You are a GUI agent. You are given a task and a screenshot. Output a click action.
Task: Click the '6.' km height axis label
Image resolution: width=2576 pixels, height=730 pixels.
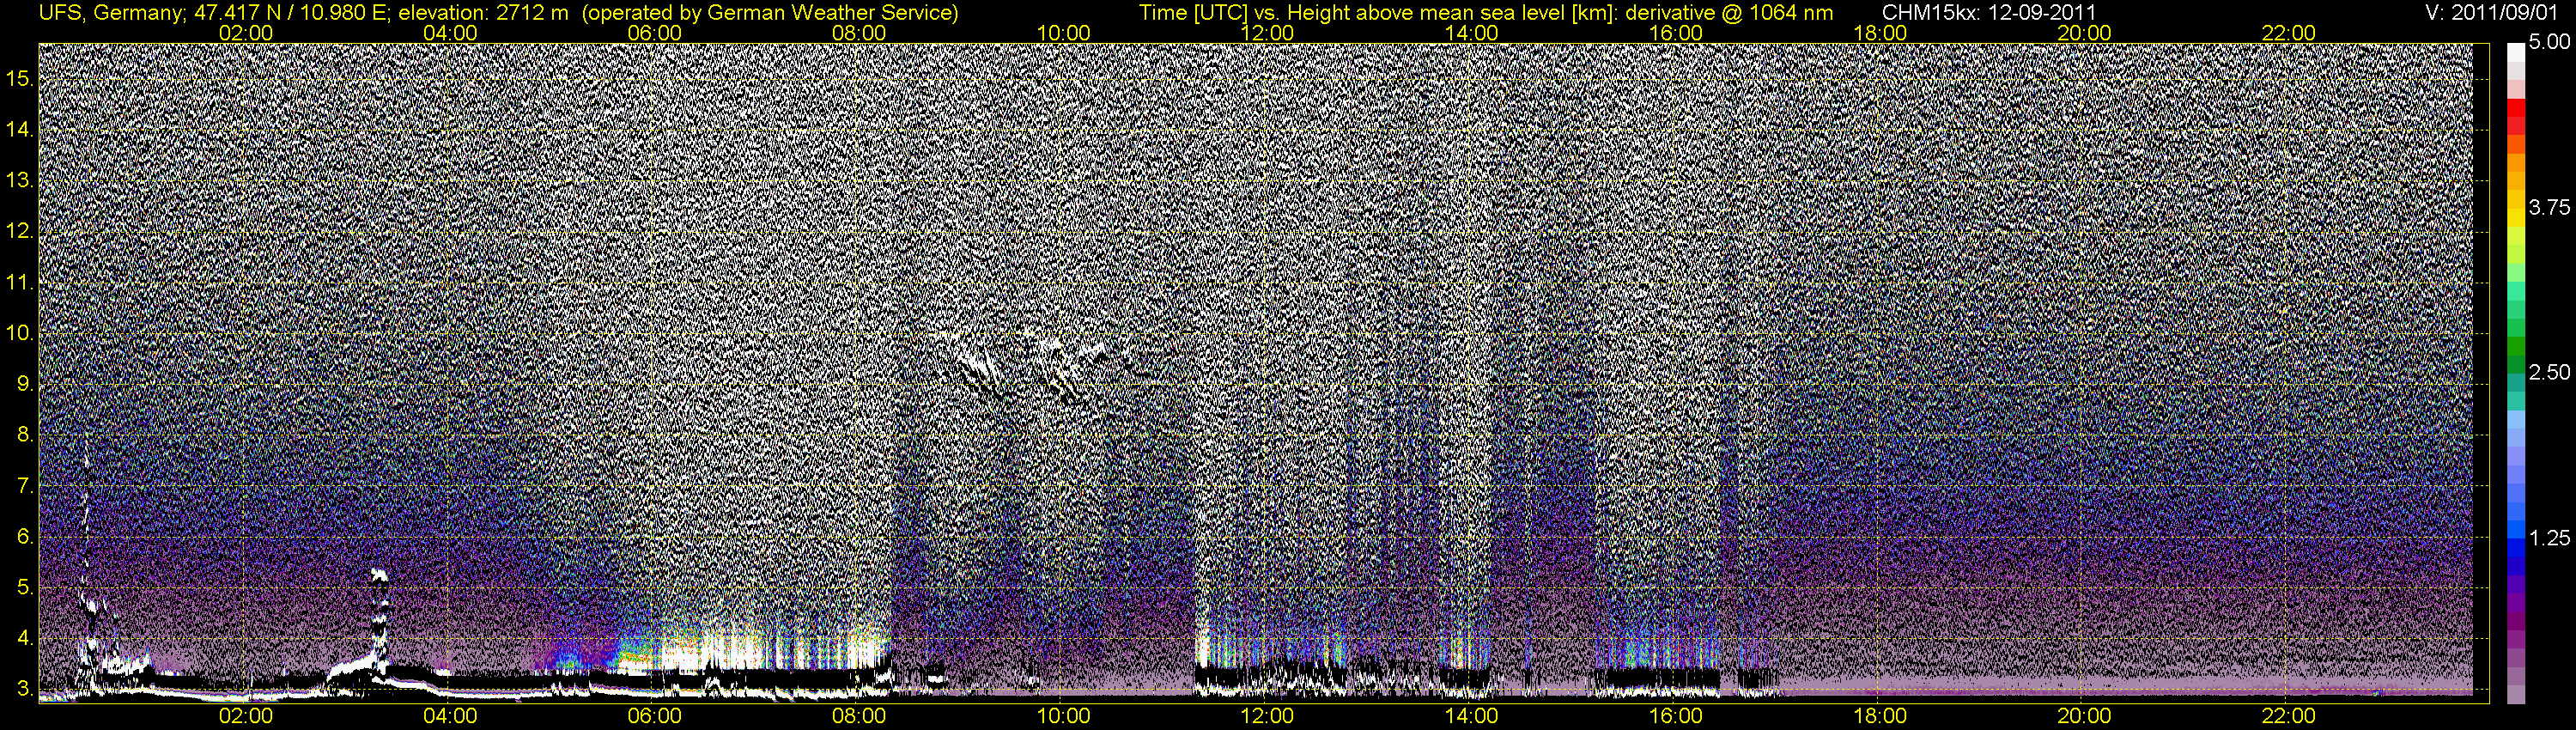click(24, 536)
